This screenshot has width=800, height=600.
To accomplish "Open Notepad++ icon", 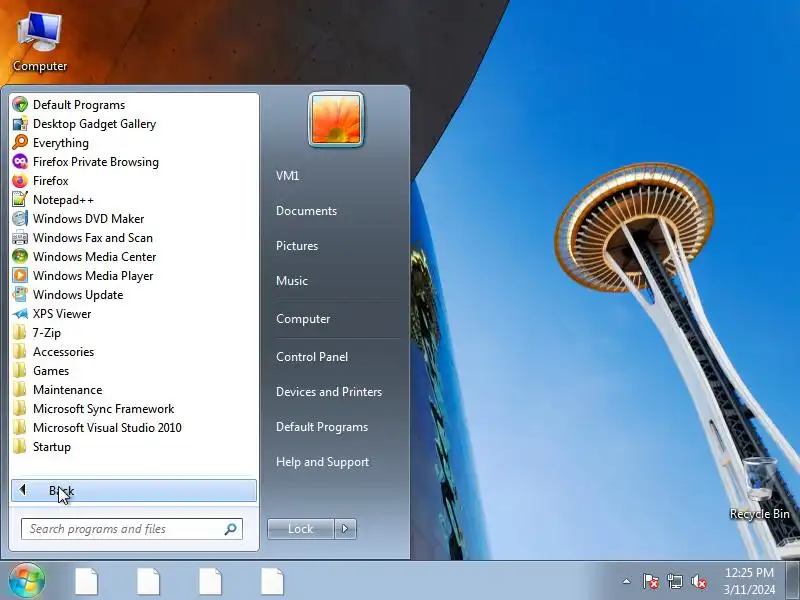I will click(x=20, y=199).
